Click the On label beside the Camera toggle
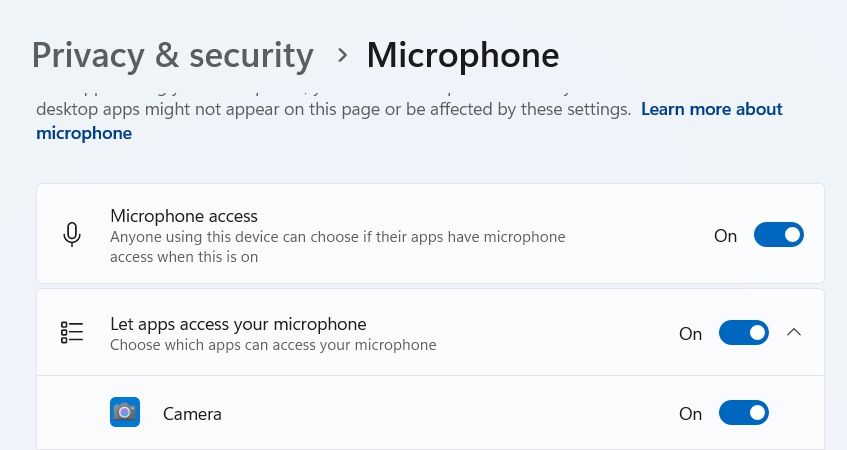The image size is (847, 450). click(x=690, y=414)
